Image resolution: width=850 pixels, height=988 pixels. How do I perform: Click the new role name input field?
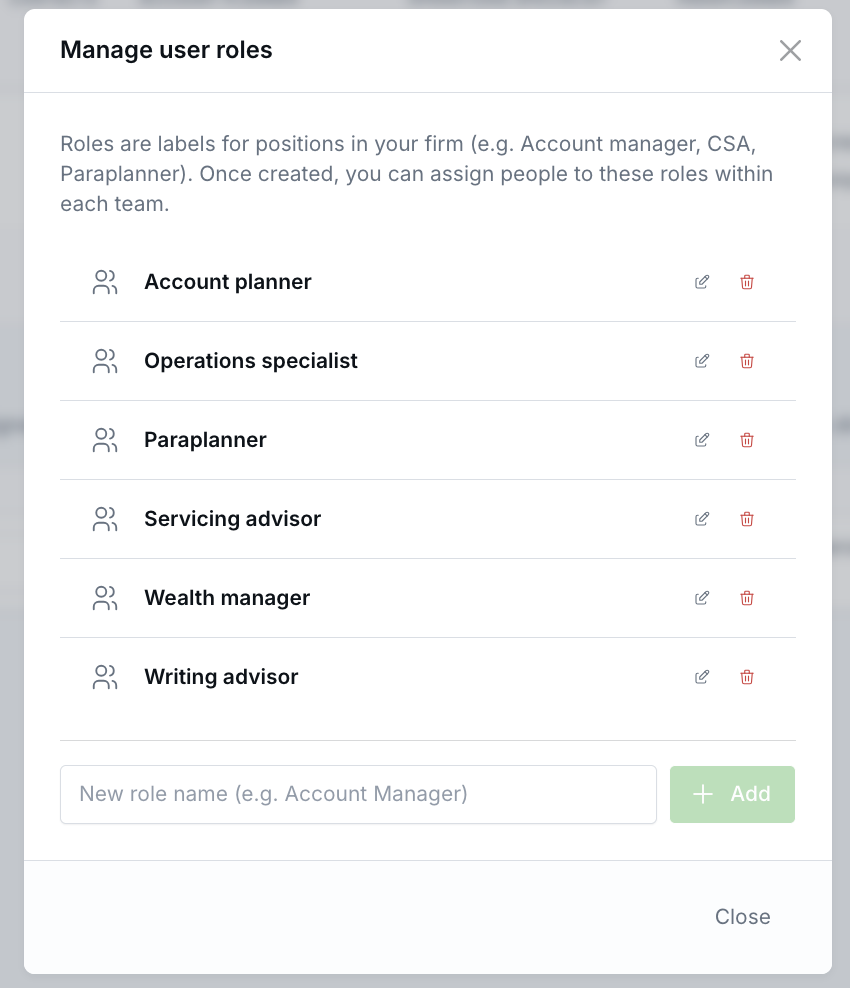pyautogui.click(x=358, y=794)
